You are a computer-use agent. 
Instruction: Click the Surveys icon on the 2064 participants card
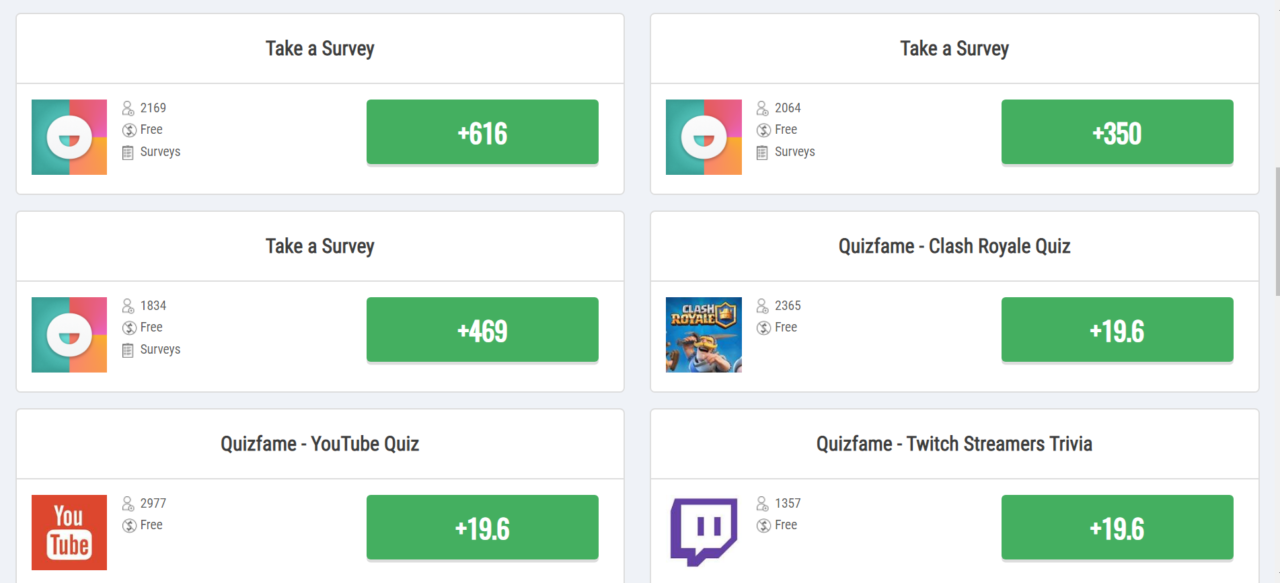click(x=761, y=151)
